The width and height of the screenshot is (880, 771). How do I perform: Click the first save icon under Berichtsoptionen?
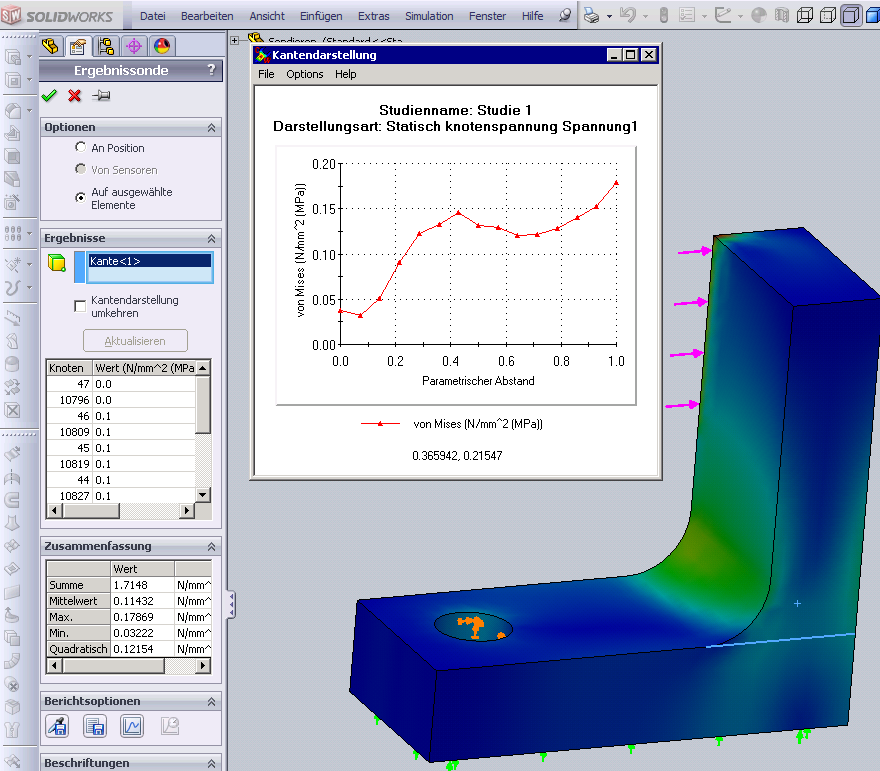[58, 727]
